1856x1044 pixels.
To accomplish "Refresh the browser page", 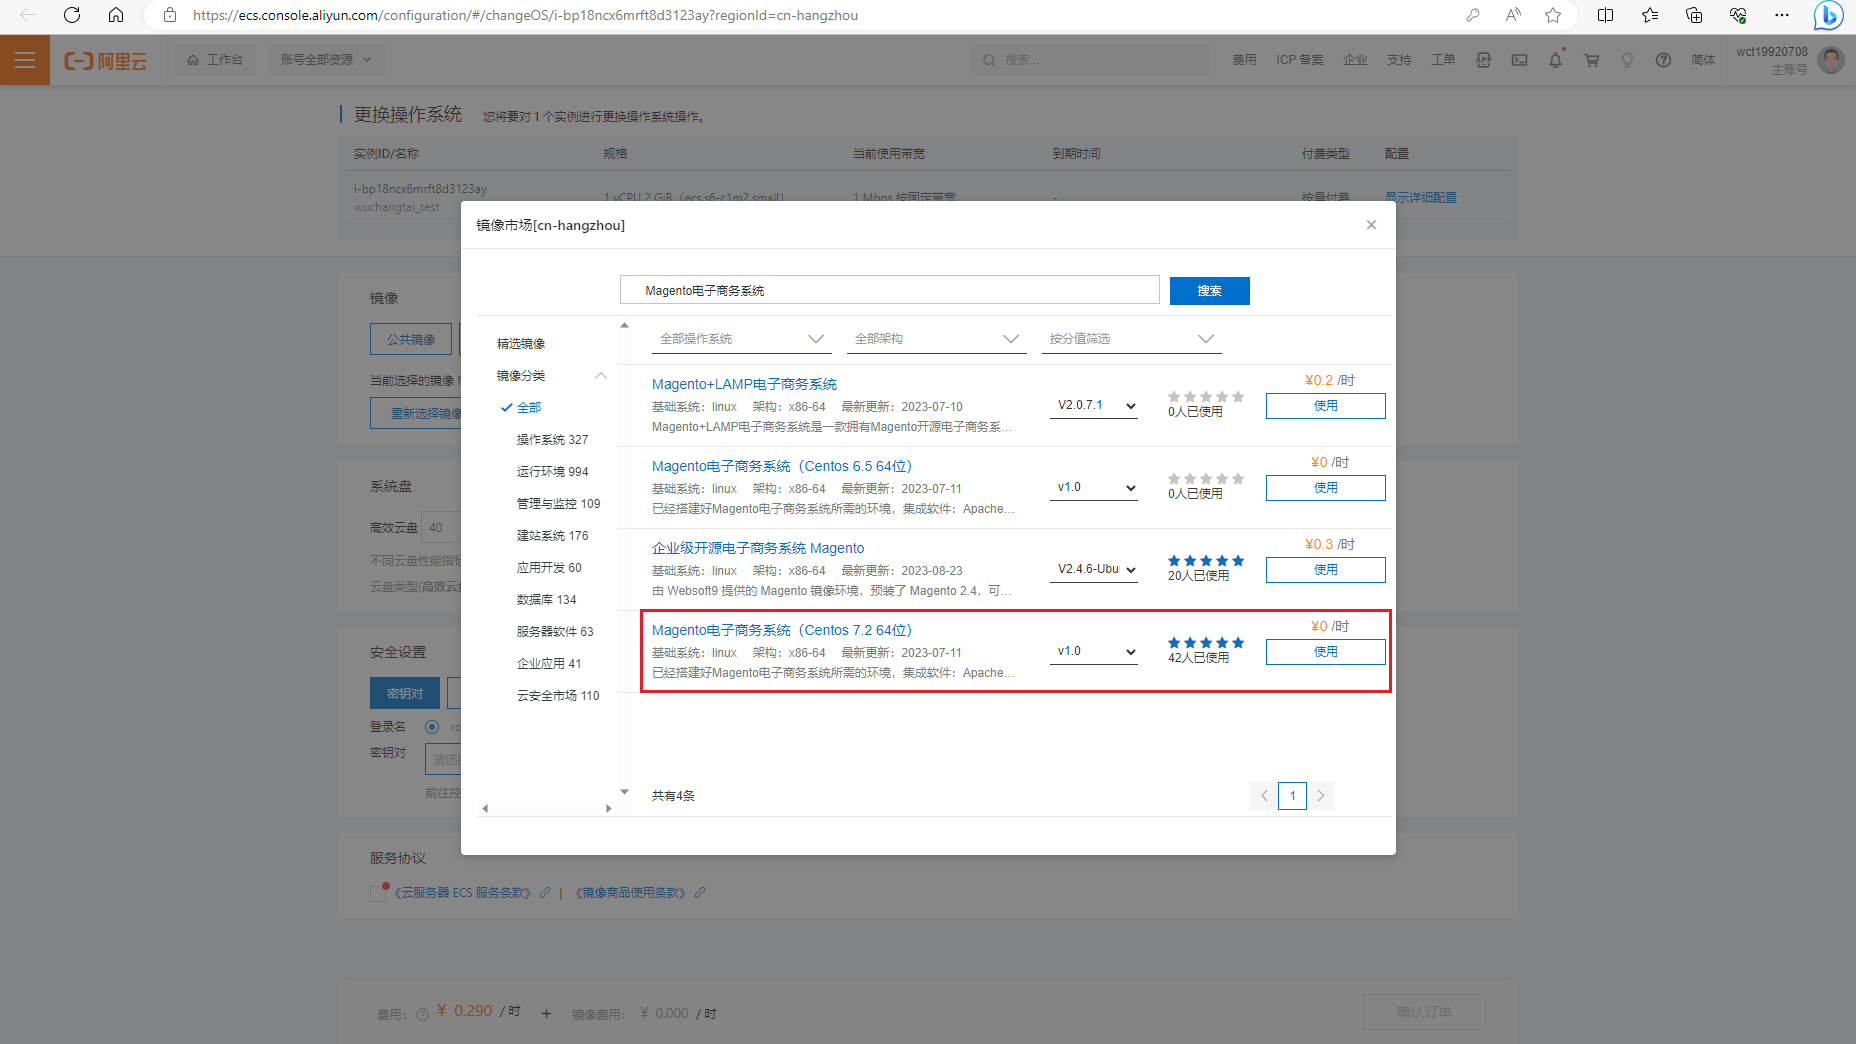I will click(x=72, y=15).
